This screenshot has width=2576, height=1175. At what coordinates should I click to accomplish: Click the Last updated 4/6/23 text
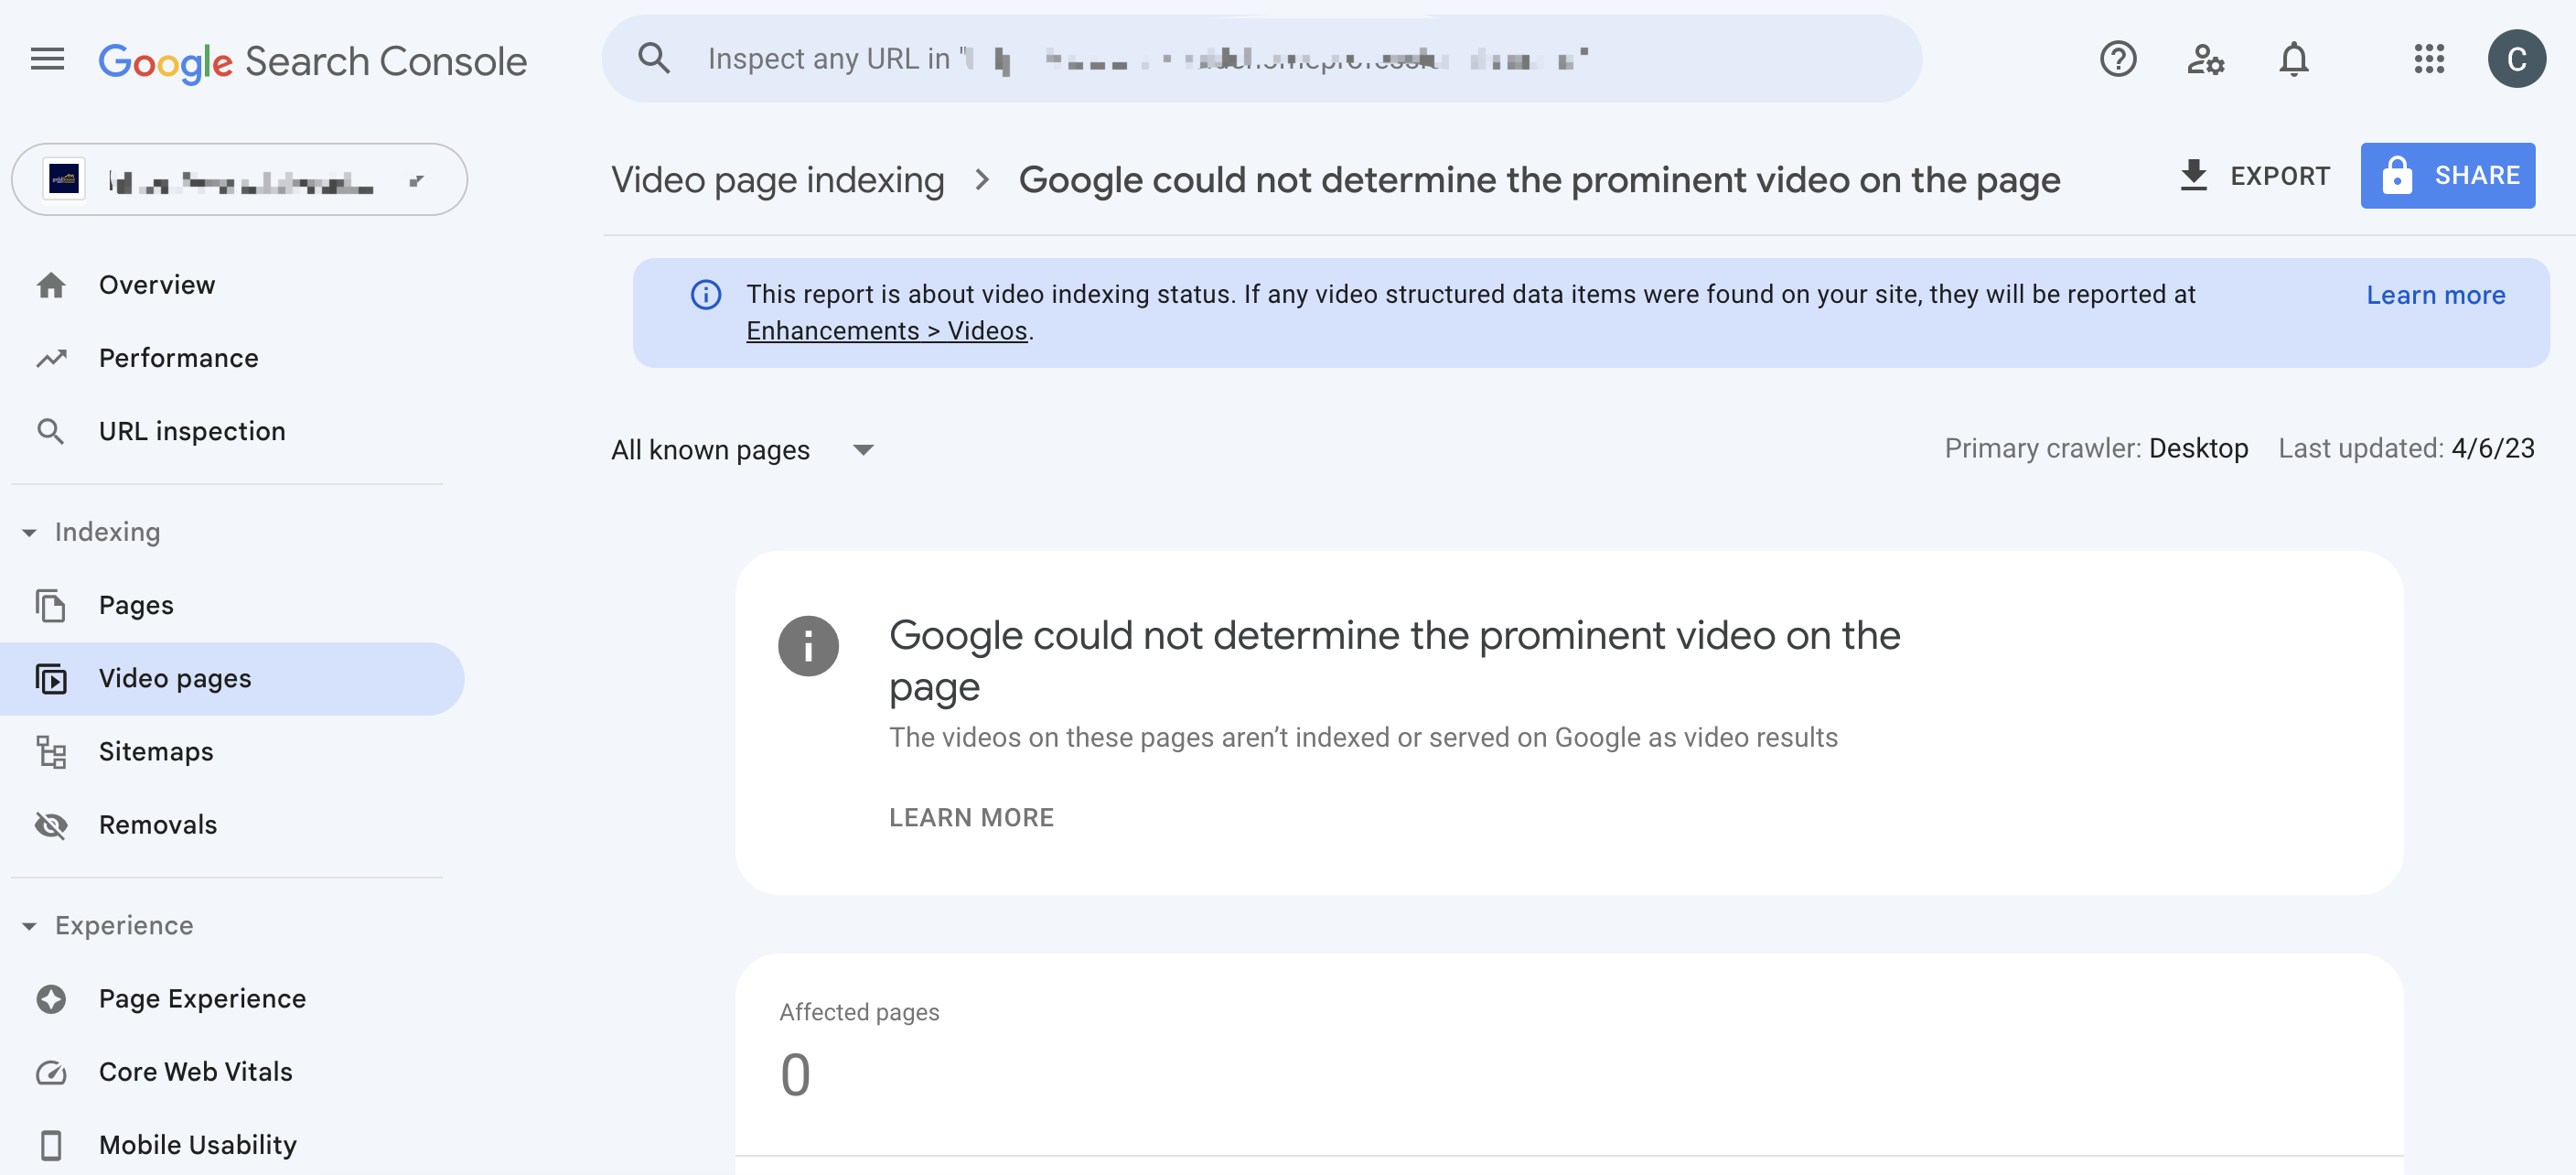click(2406, 449)
